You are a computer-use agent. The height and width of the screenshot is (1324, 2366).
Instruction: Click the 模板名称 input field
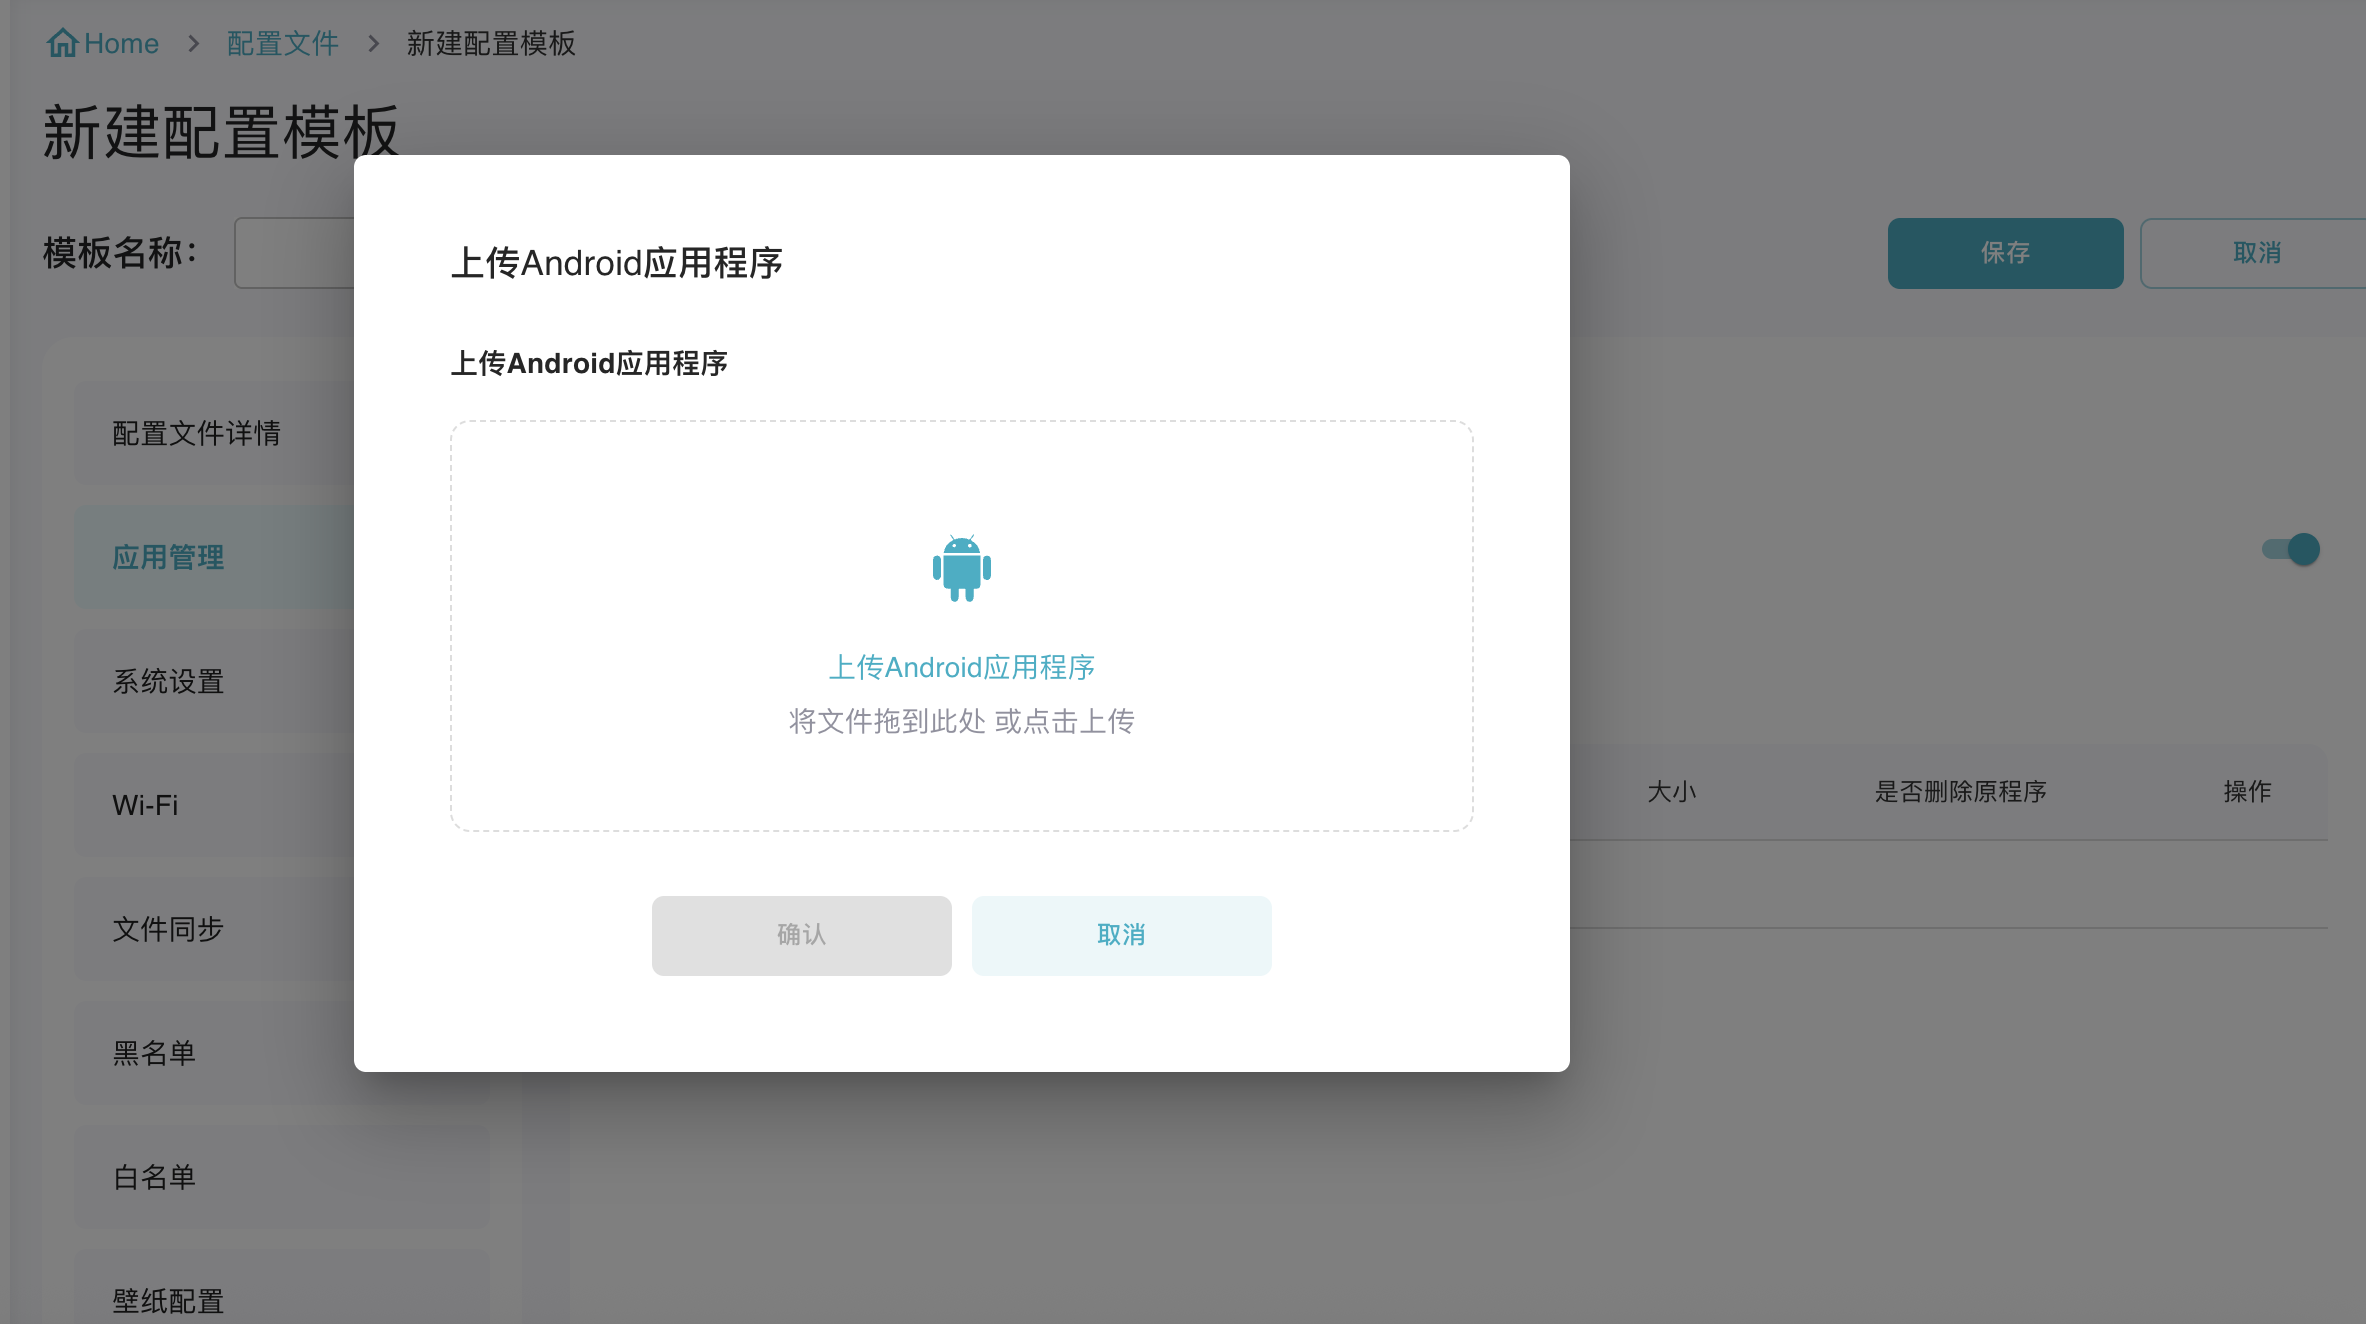[295, 253]
